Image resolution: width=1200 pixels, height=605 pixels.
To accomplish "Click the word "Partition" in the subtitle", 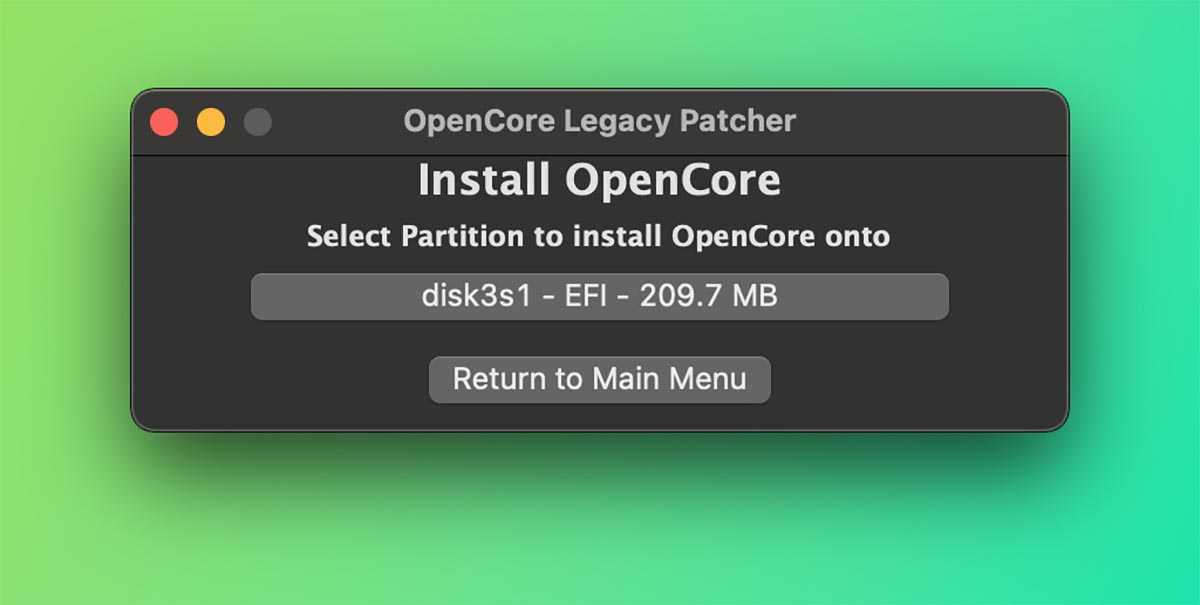I will click(461, 237).
